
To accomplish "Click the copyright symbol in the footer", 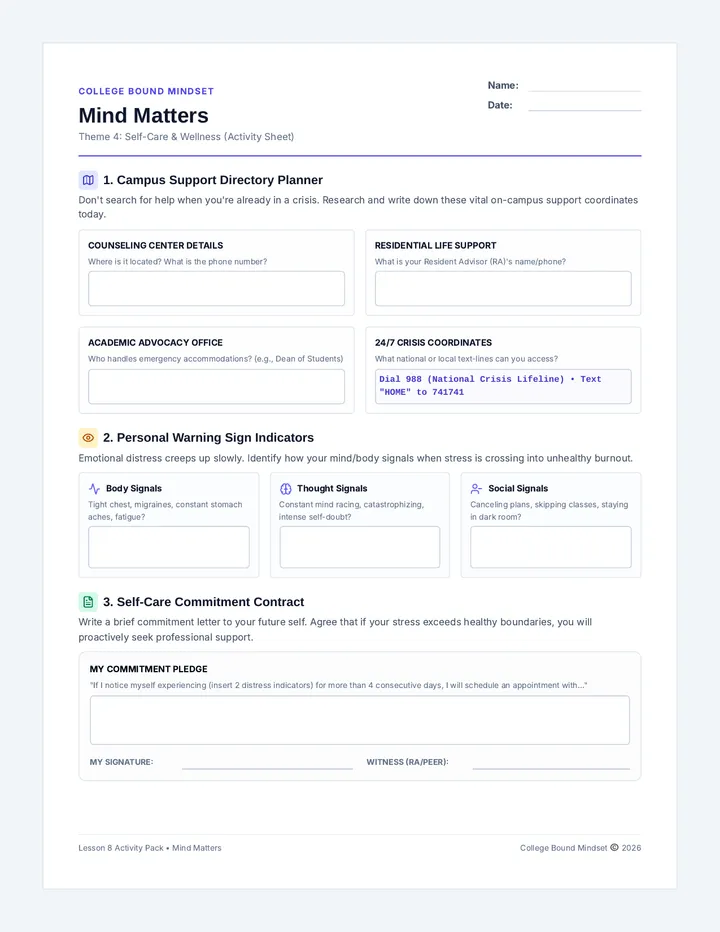I will pos(614,848).
